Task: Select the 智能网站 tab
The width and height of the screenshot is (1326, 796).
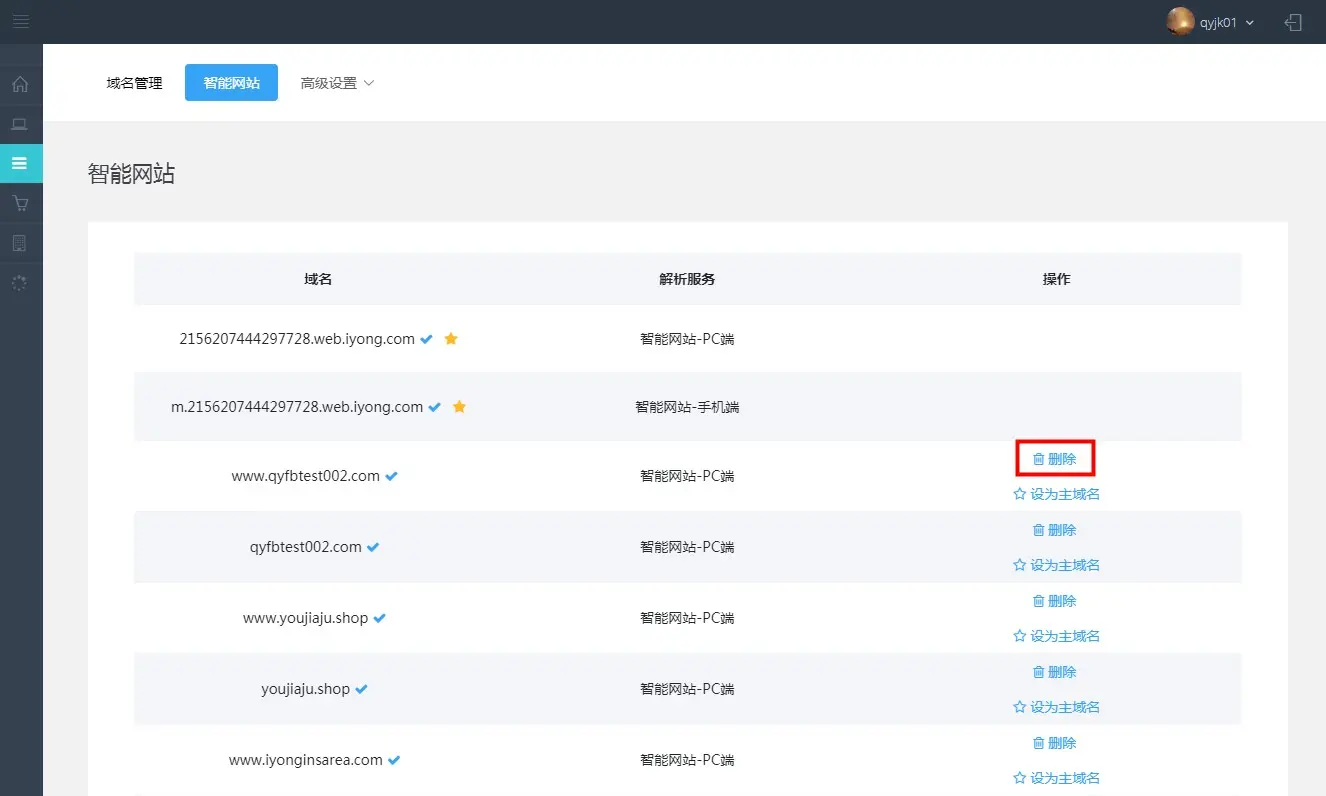Action: (231, 83)
